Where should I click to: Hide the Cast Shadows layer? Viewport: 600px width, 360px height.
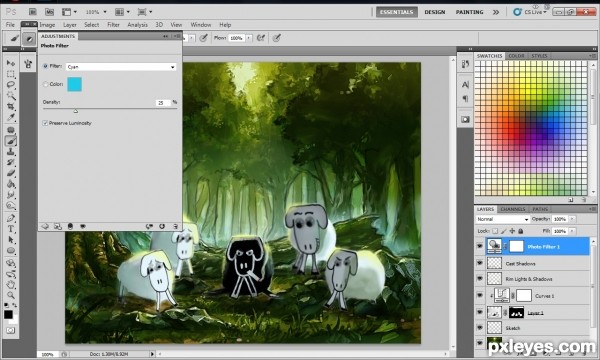pyautogui.click(x=479, y=263)
